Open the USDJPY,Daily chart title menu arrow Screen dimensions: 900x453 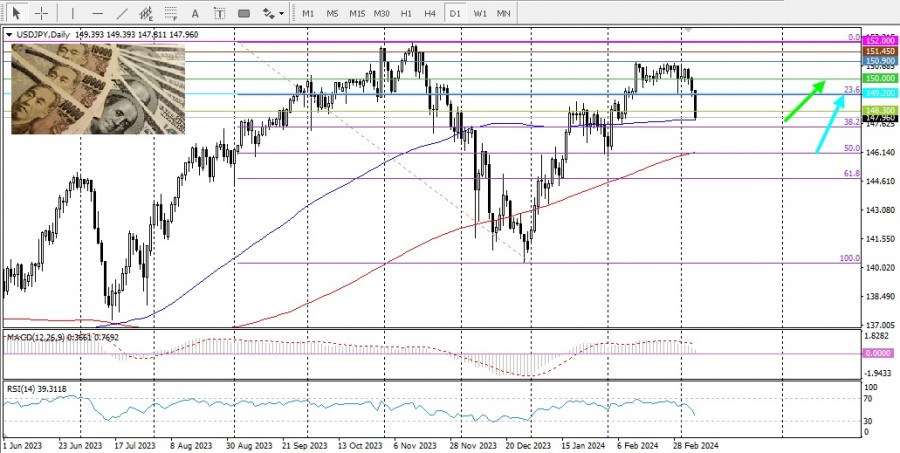pos(9,35)
